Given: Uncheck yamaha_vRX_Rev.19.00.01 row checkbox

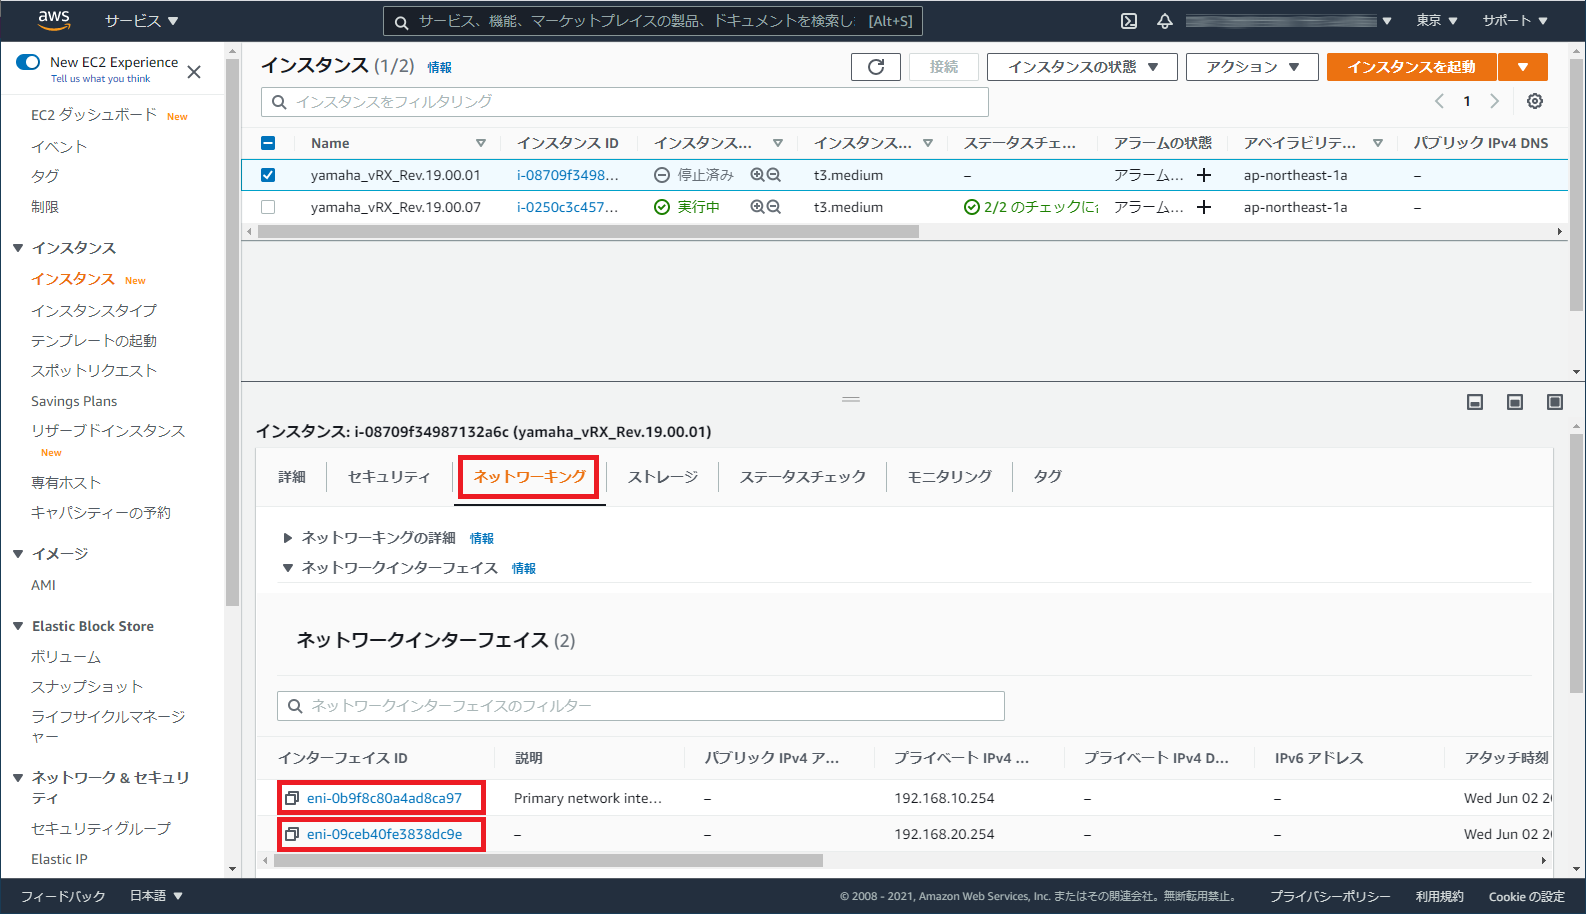Looking at the screenshot, I should point(268,175).
